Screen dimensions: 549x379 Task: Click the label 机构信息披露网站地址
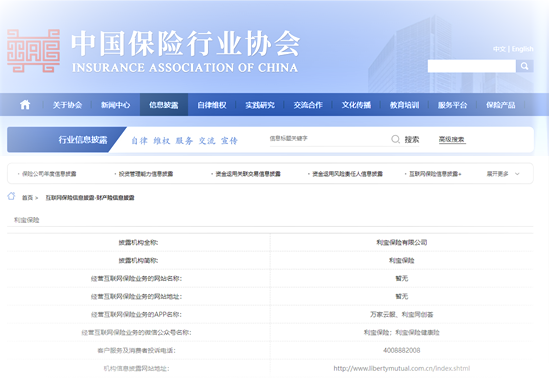pyautogui.click(x=136, y=368)
